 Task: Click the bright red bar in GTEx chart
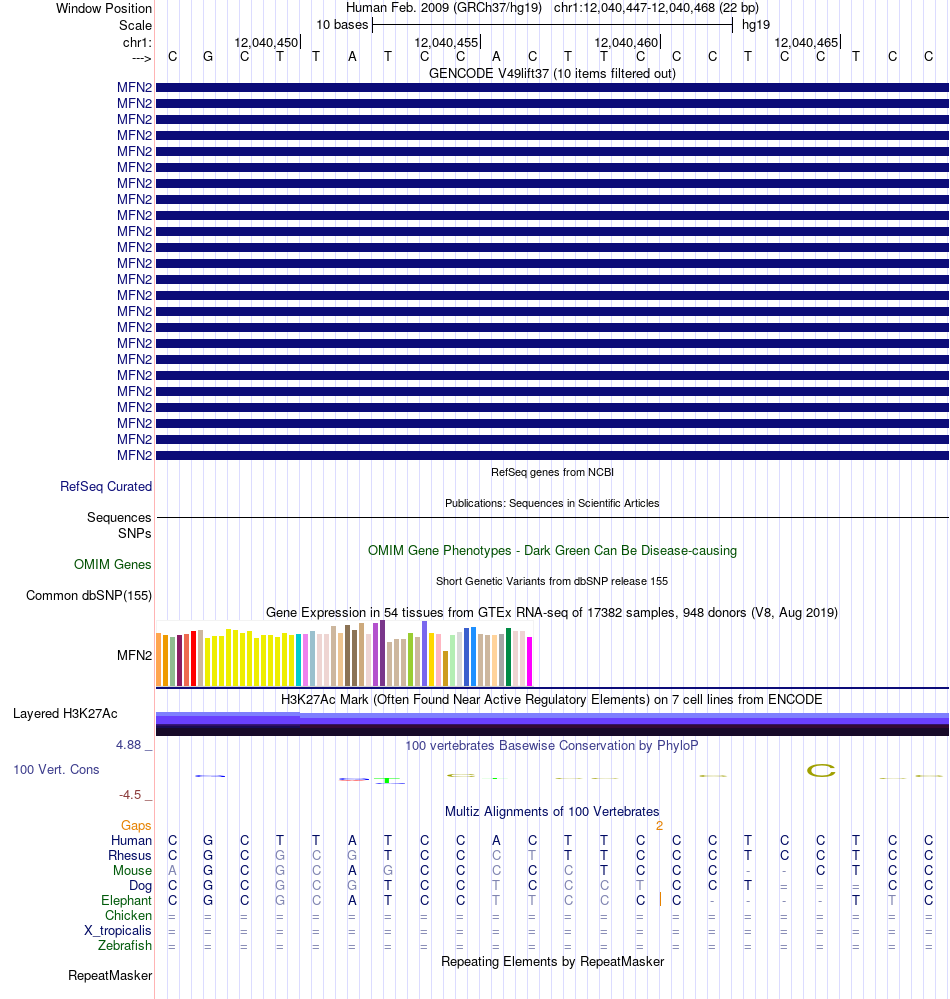tap(194, 658)
